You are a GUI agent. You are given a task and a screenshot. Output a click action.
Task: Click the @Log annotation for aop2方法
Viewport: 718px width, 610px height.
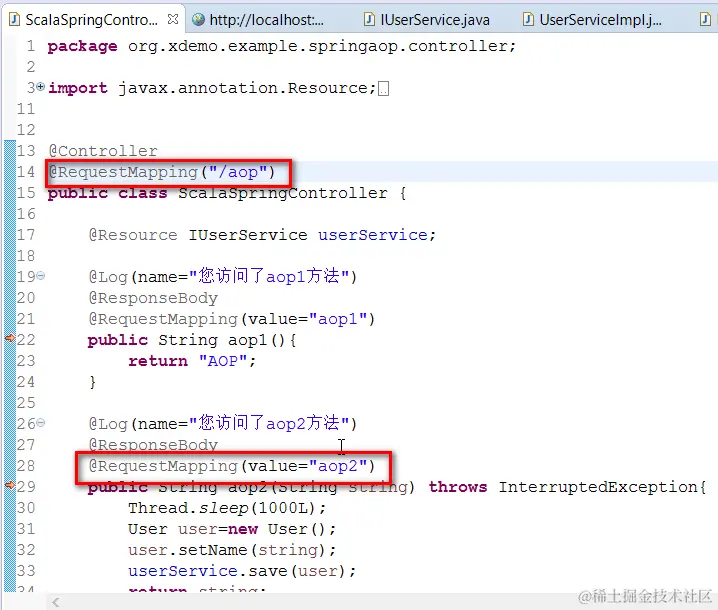(223, 424)
